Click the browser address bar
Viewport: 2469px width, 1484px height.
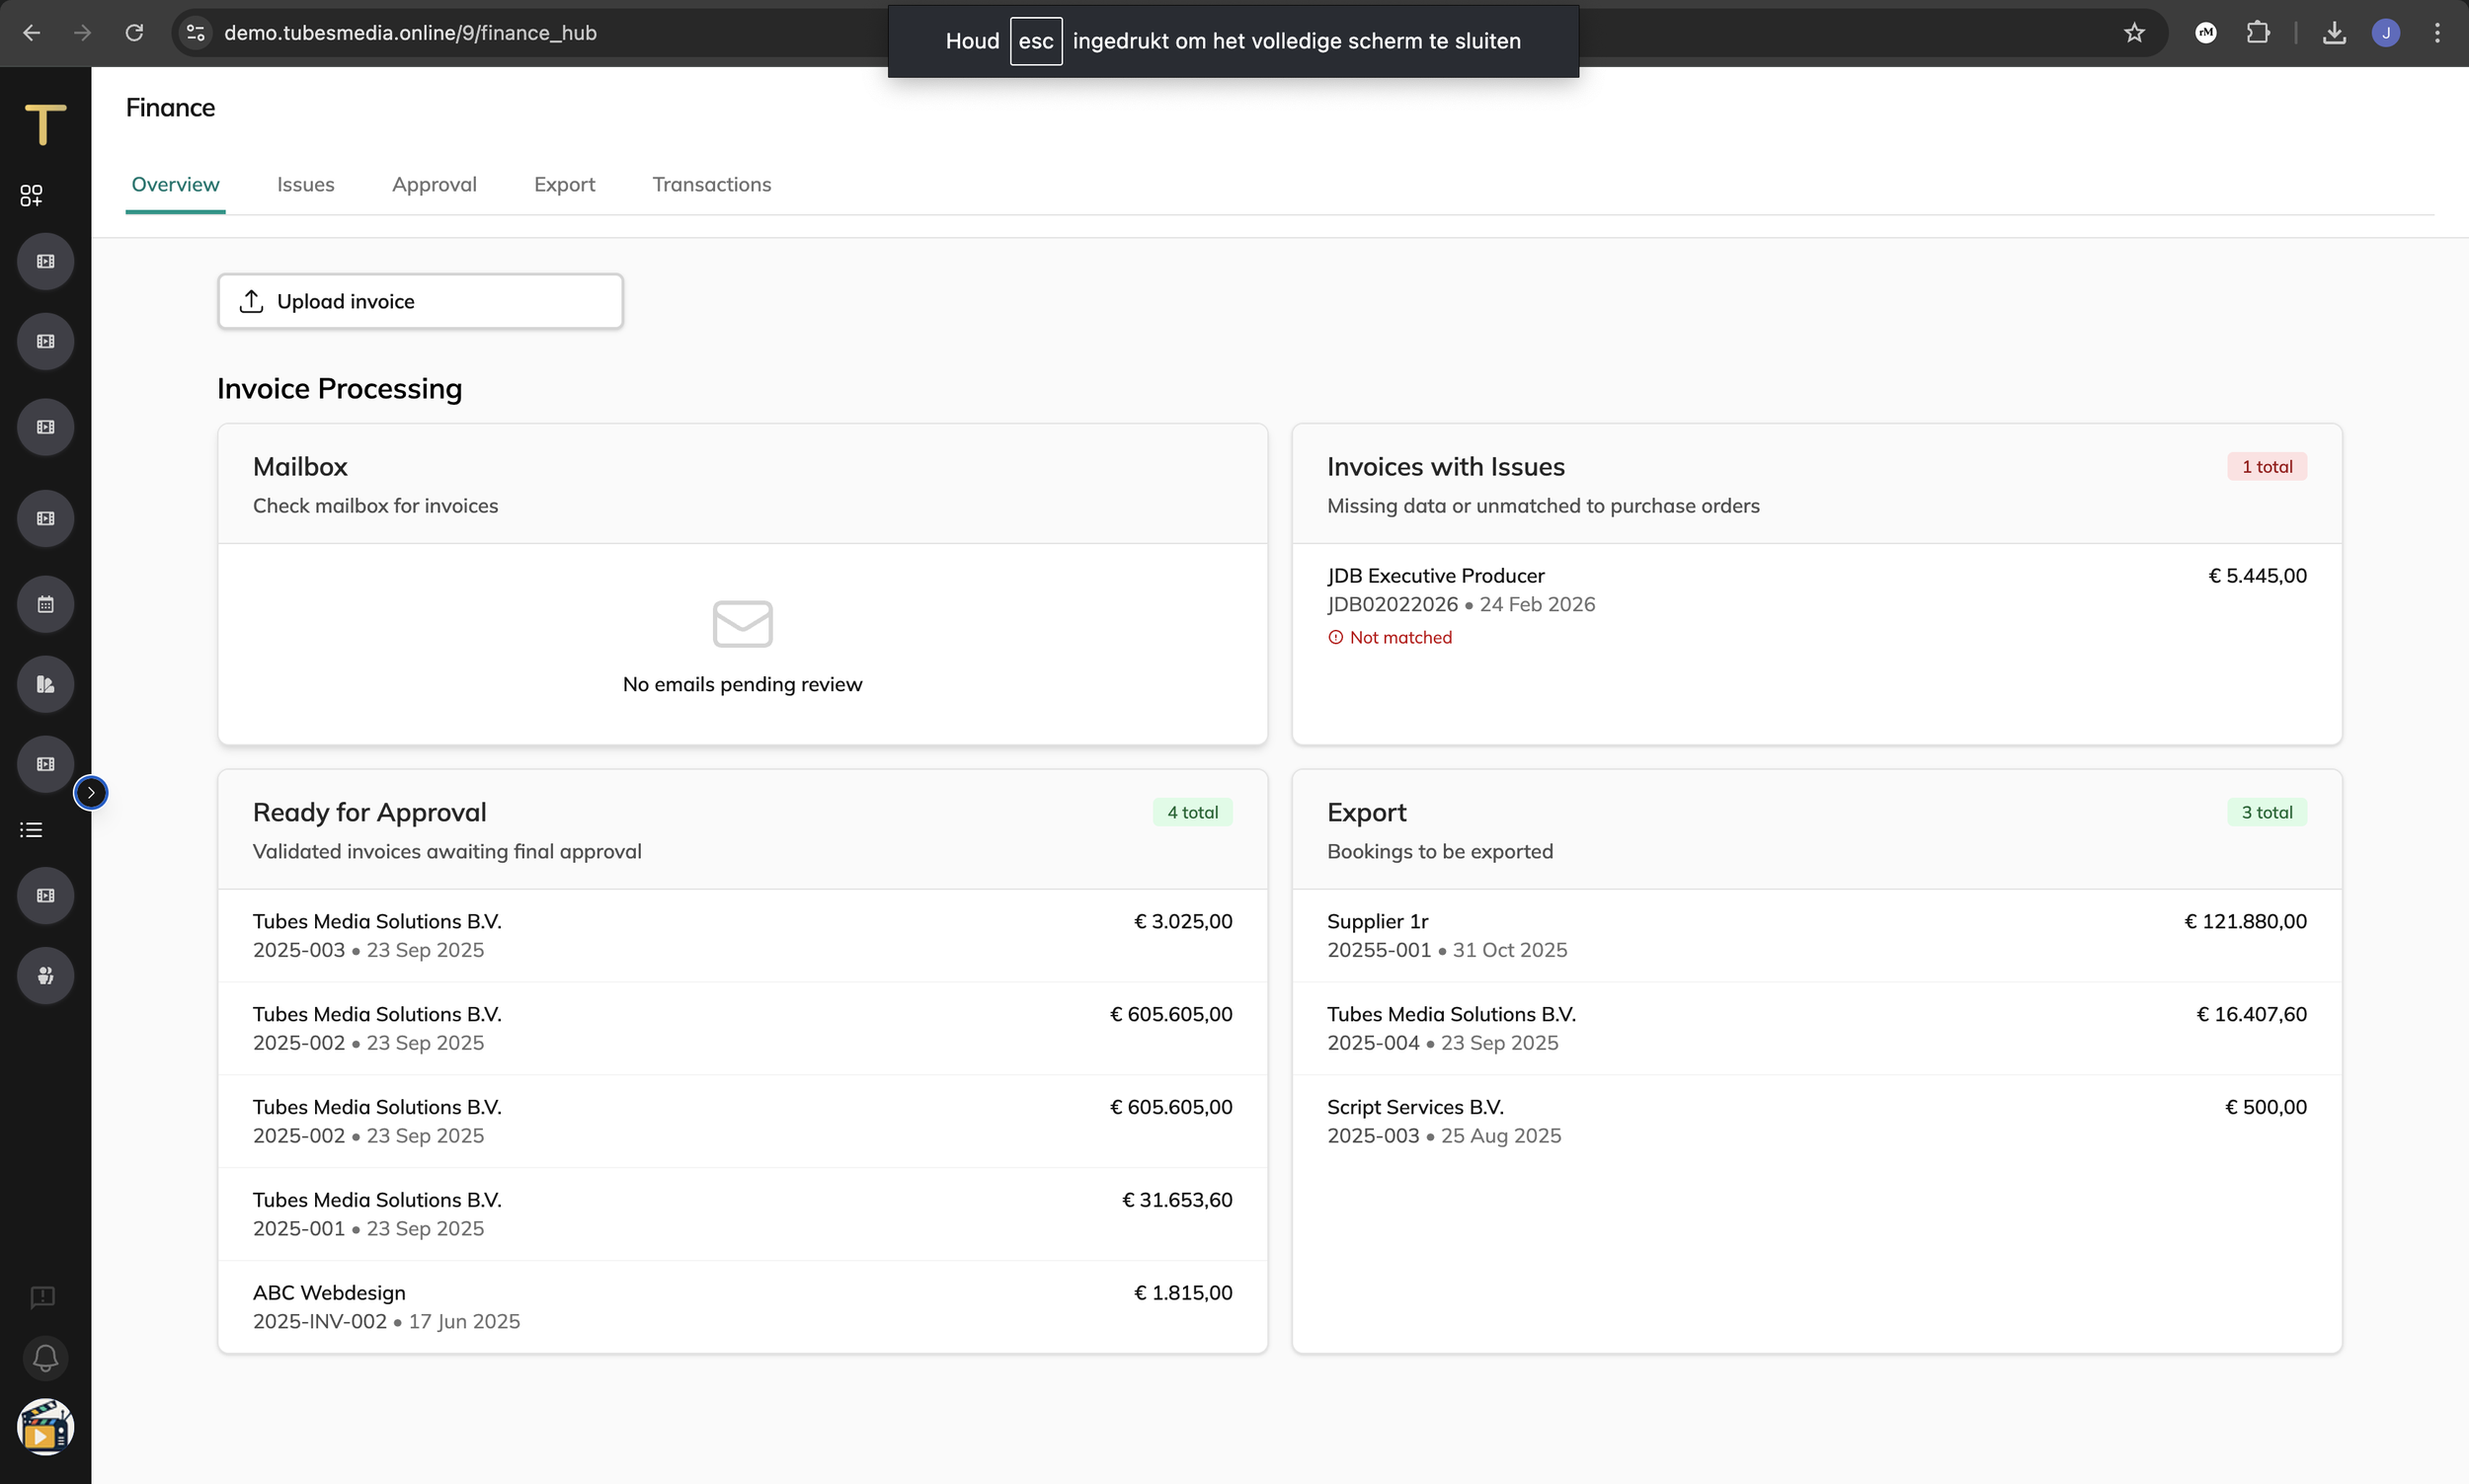point(410,33)
